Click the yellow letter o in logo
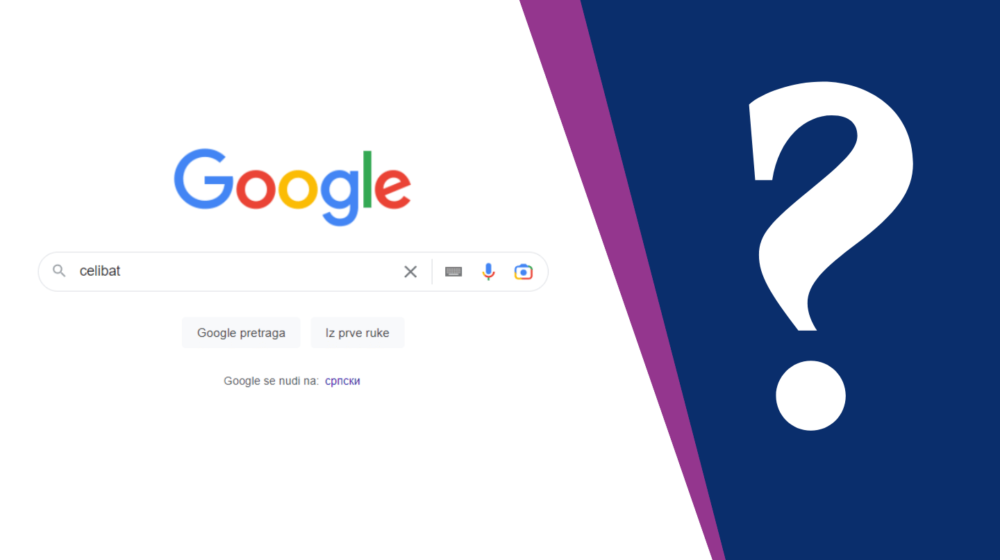 pos(298,188)
